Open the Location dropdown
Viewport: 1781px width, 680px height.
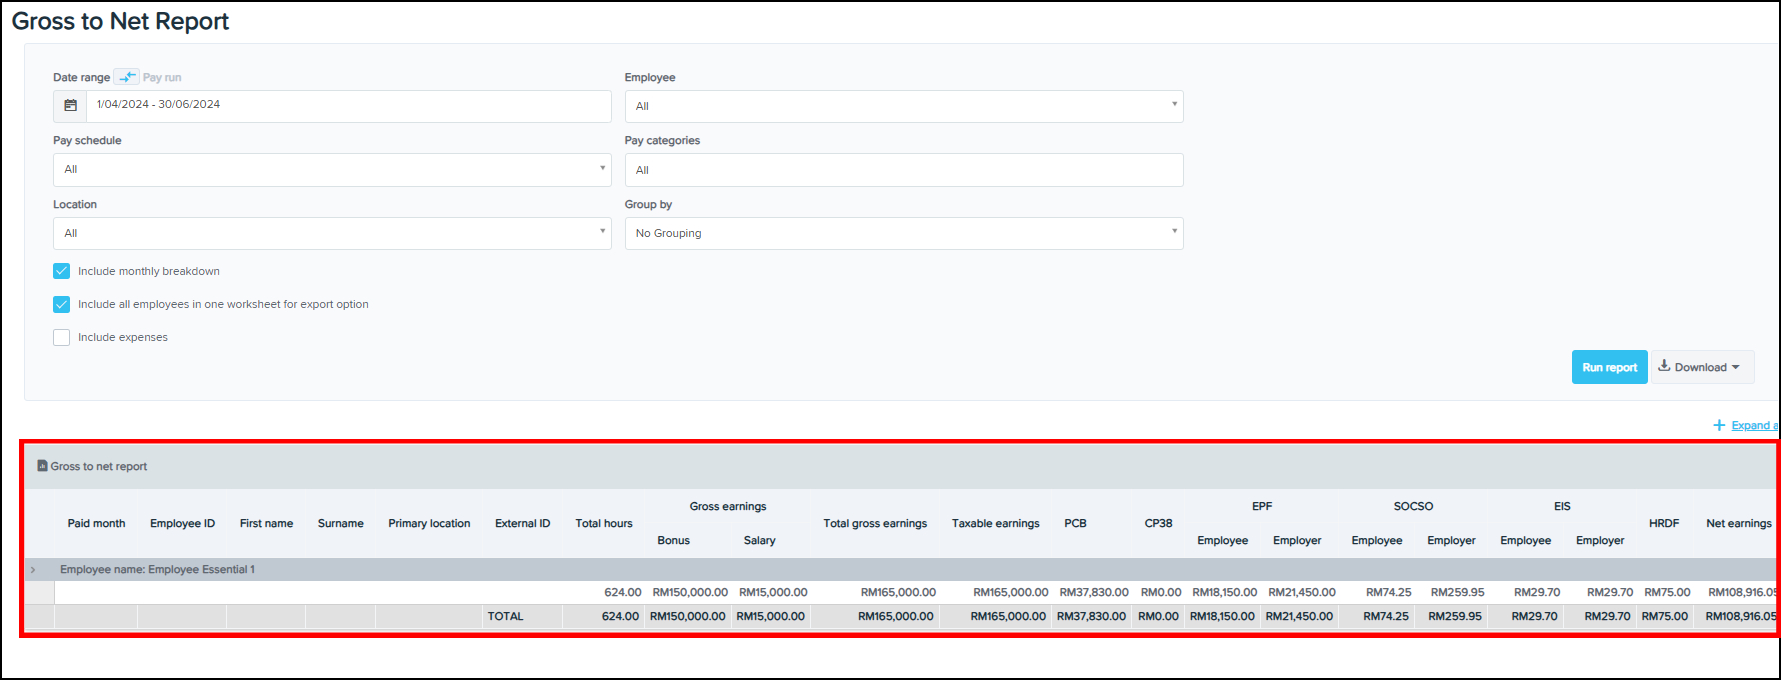[331, 233]
